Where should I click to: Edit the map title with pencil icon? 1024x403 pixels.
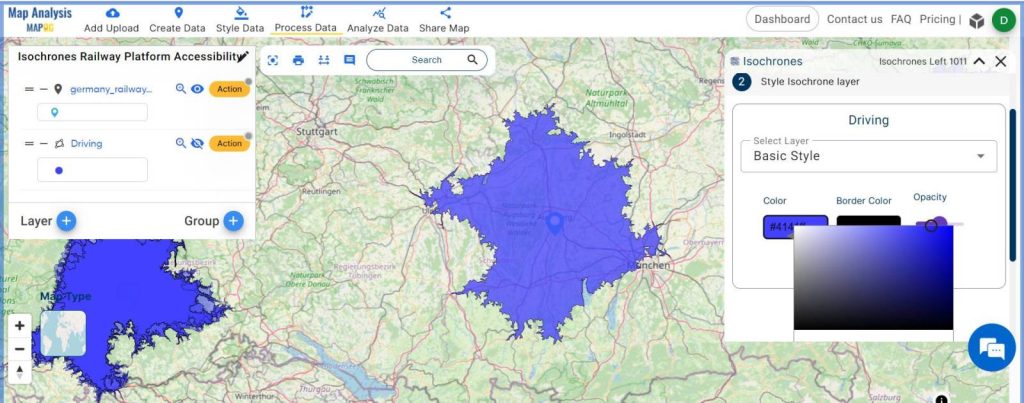pos(244,57)
